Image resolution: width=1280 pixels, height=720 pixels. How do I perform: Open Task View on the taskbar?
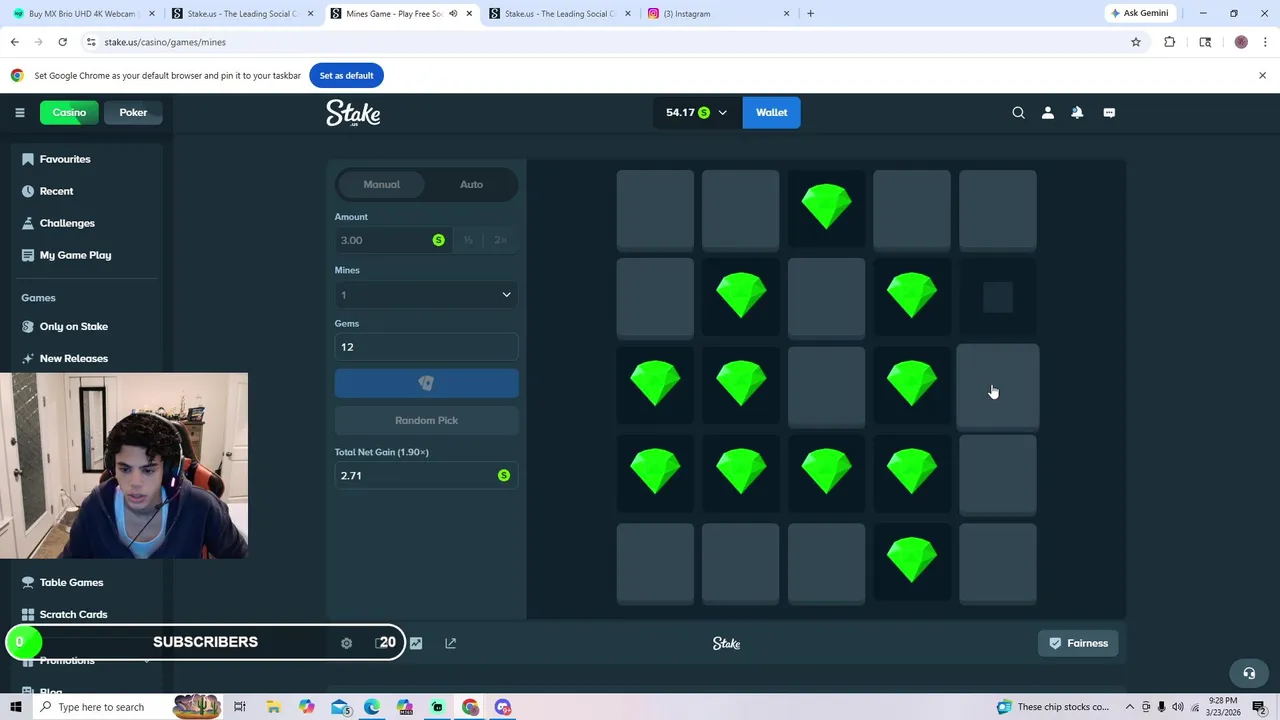coord(240,707)
